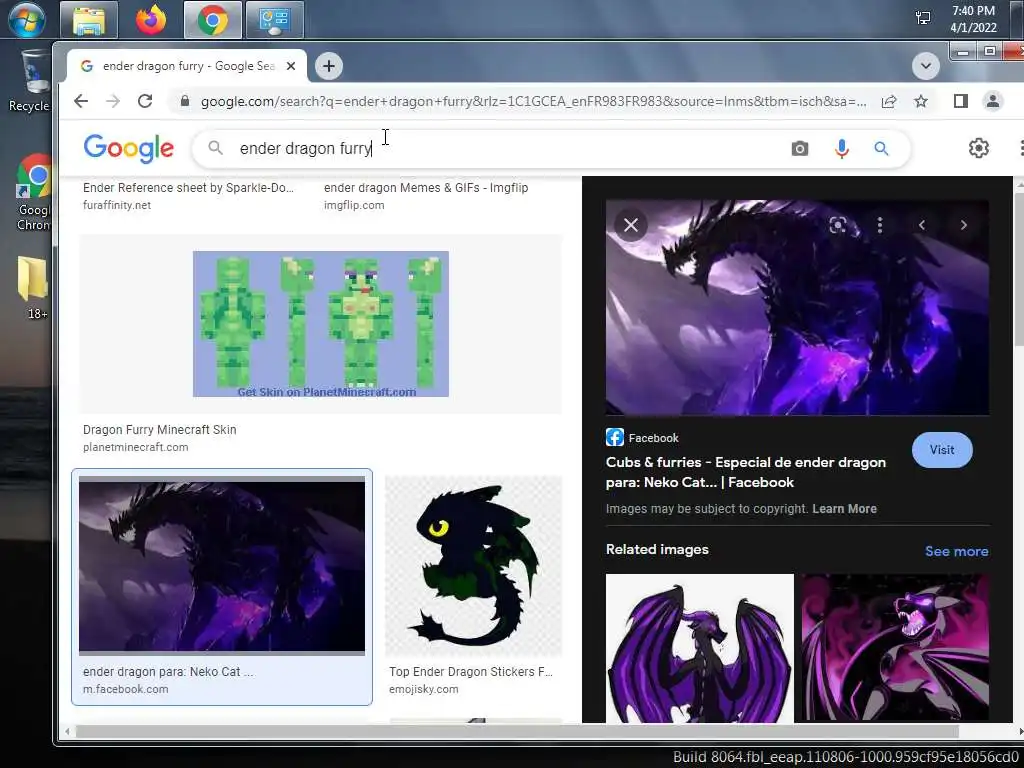Reload the page with the refresh icon
Viewport: 1024px width, 768px height.
145,101
